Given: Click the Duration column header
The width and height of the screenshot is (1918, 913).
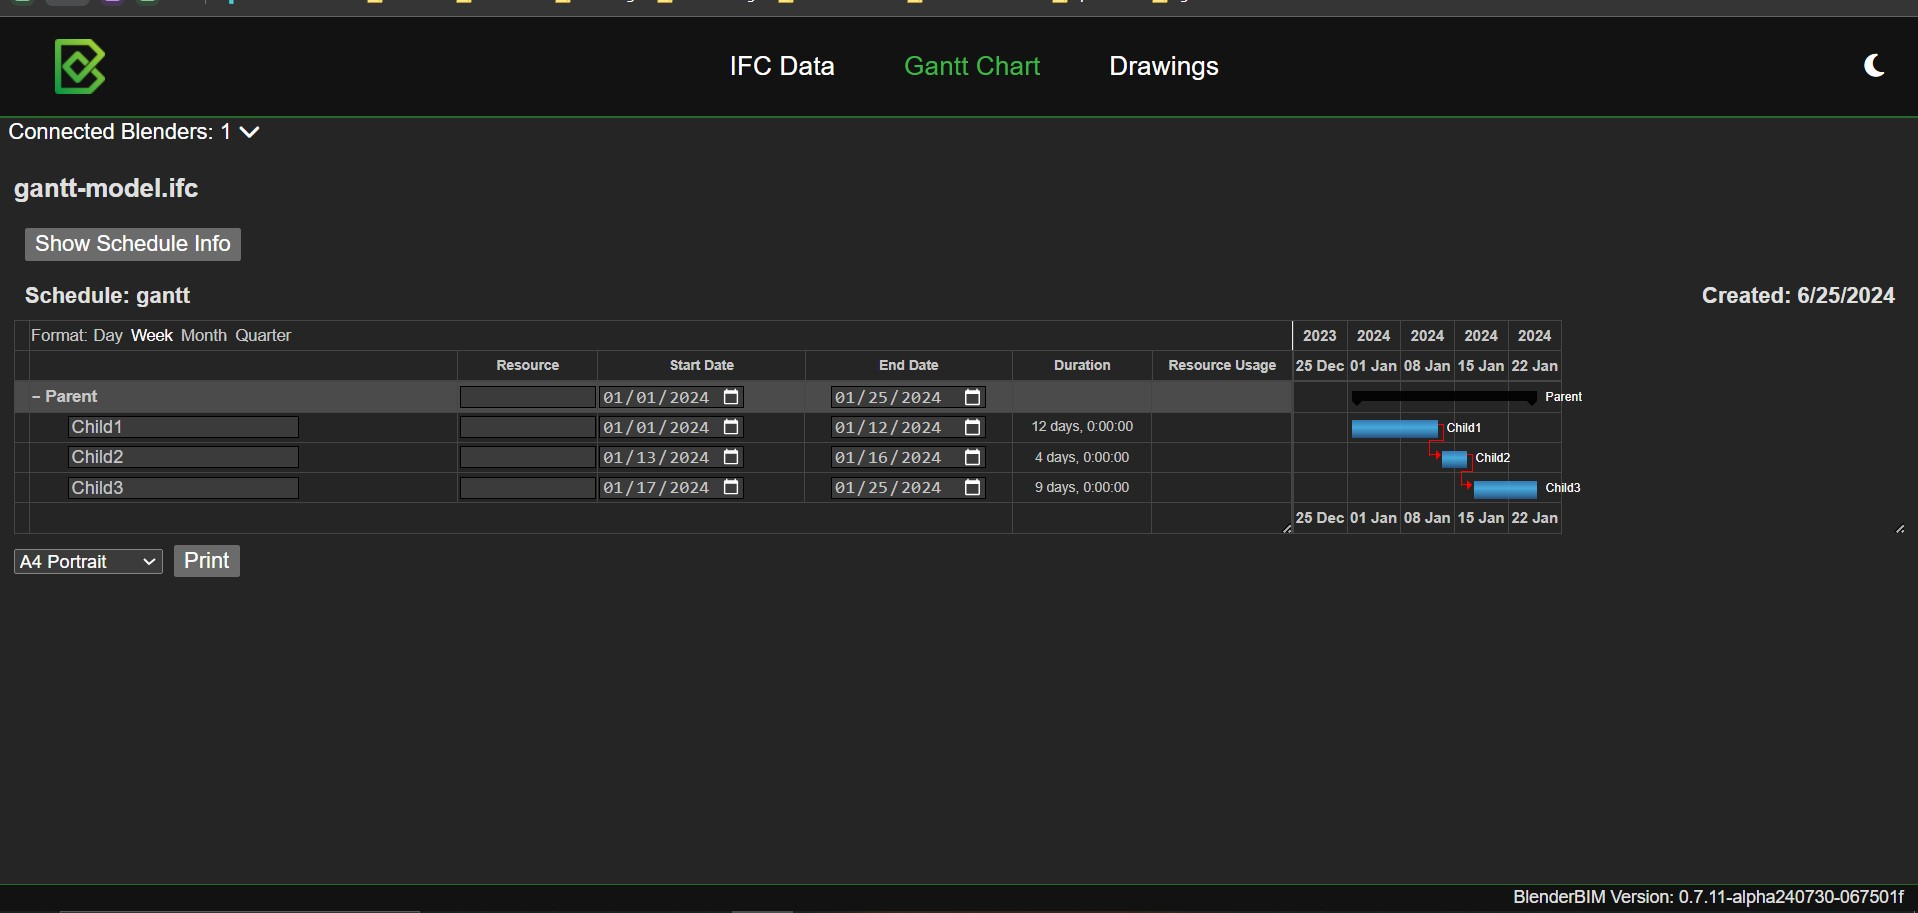Looking at the screenshot, I should coord(1082,365).
